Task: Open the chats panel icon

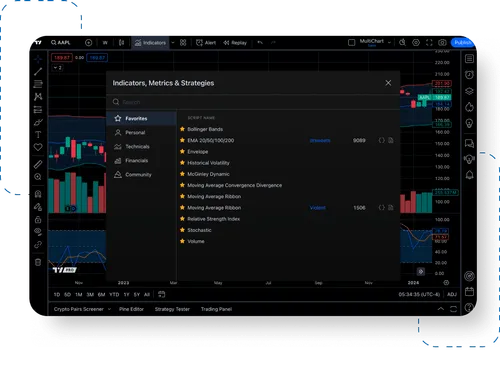Action: point(469,143)
